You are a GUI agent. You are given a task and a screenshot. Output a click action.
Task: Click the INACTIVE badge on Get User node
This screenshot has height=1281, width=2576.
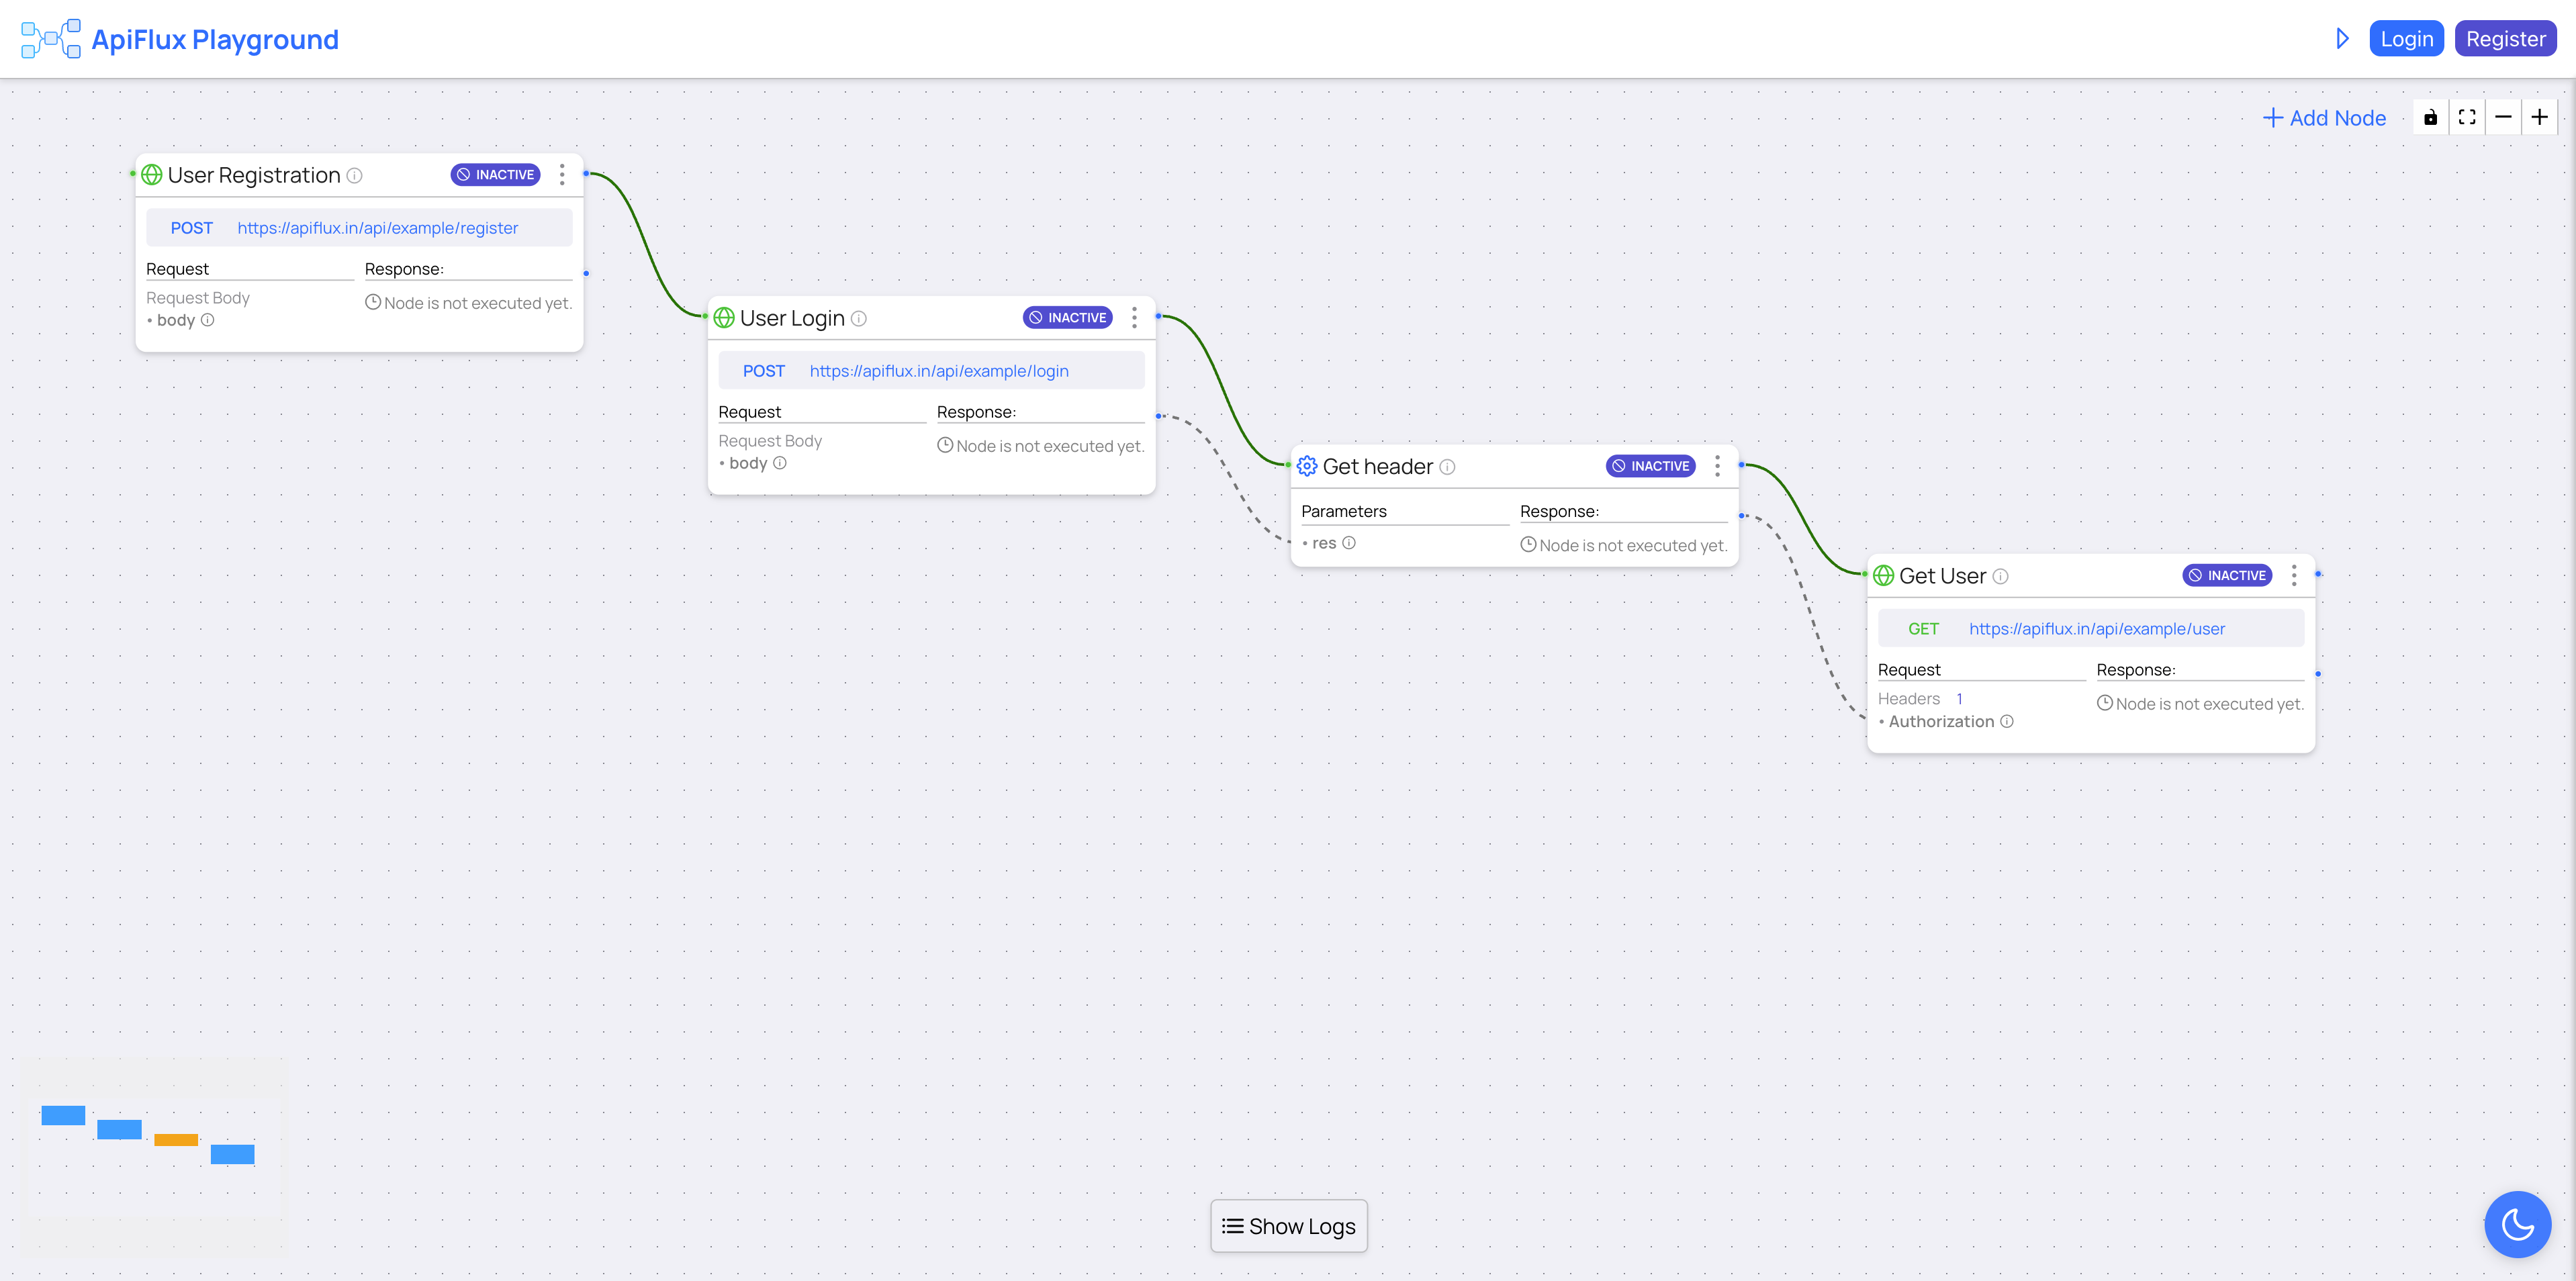point(2226,575)
